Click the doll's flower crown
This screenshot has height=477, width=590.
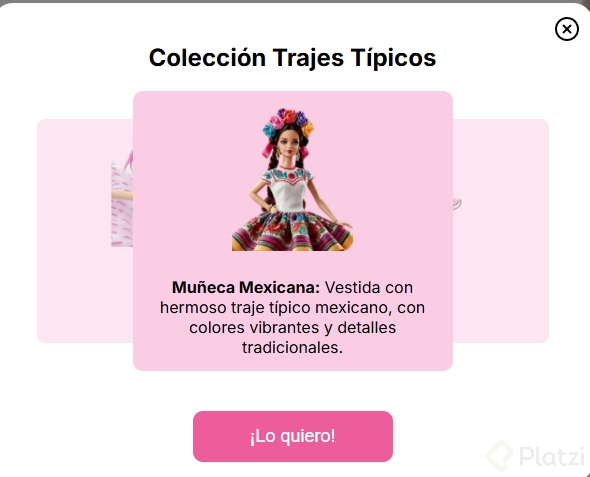click(x=288, y=122)
